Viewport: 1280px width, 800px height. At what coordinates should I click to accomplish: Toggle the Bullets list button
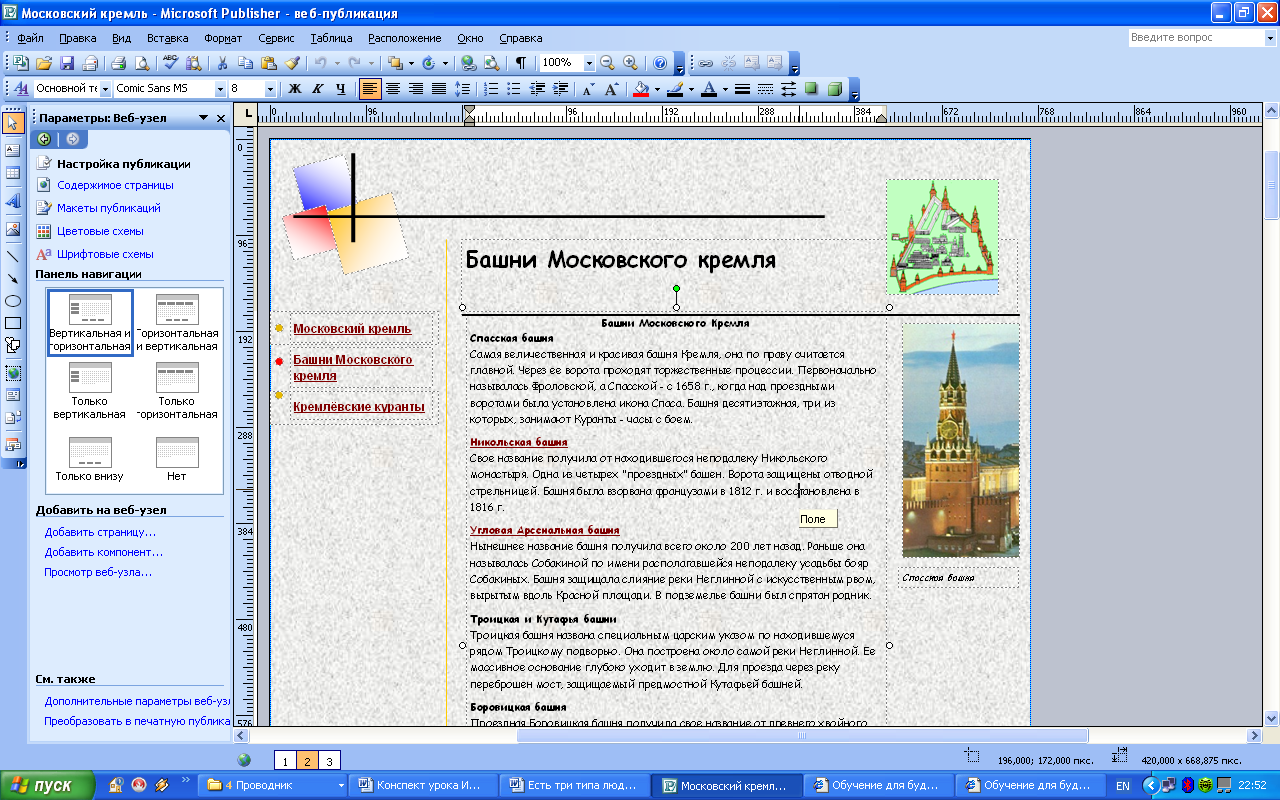514,89
